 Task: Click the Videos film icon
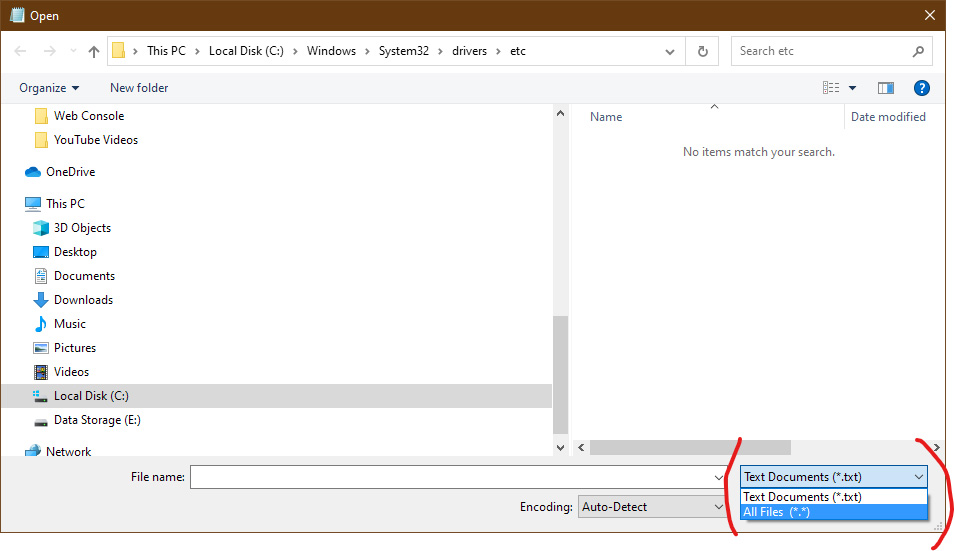click(41, 372)
